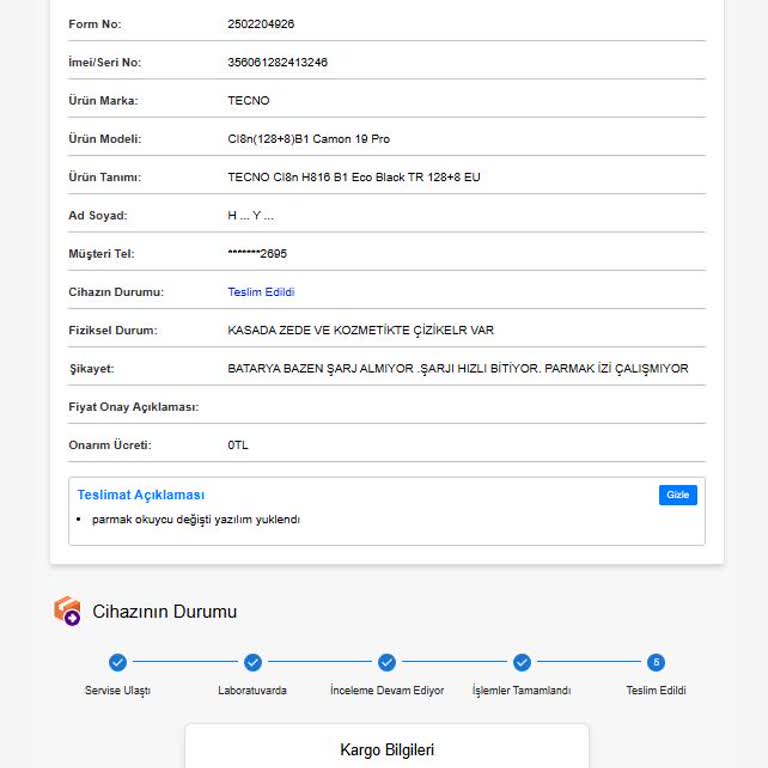Click the step 5 Teslim Edildi circle
This screenshot has height=768, width=768.
click(x=656, y=662)
